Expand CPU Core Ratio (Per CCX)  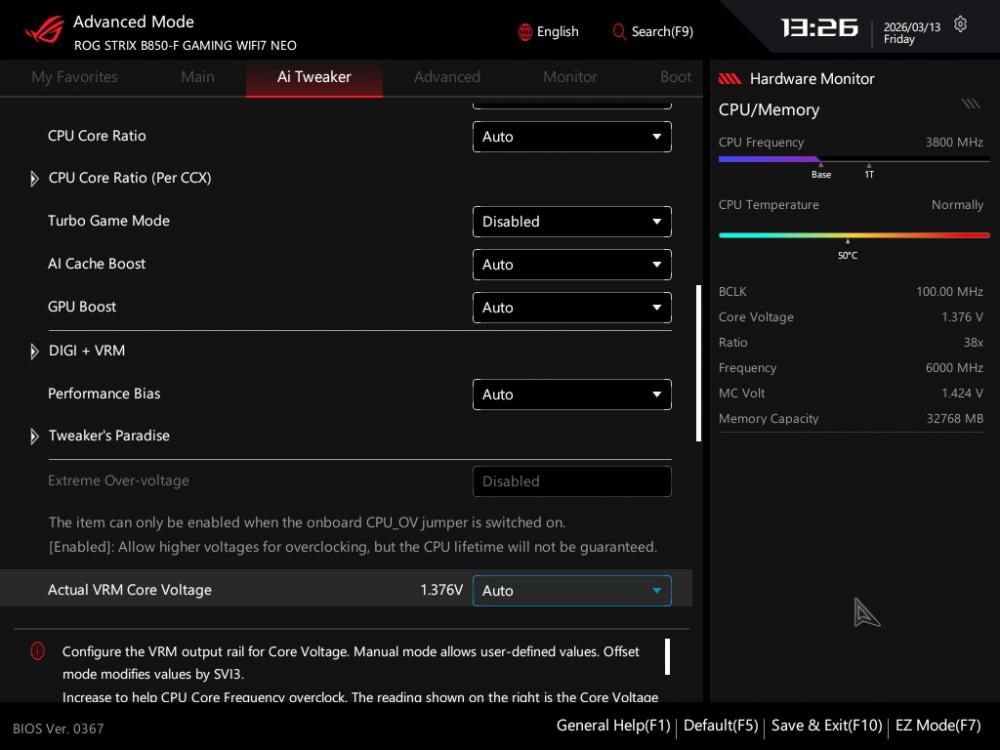click(35, 178)
